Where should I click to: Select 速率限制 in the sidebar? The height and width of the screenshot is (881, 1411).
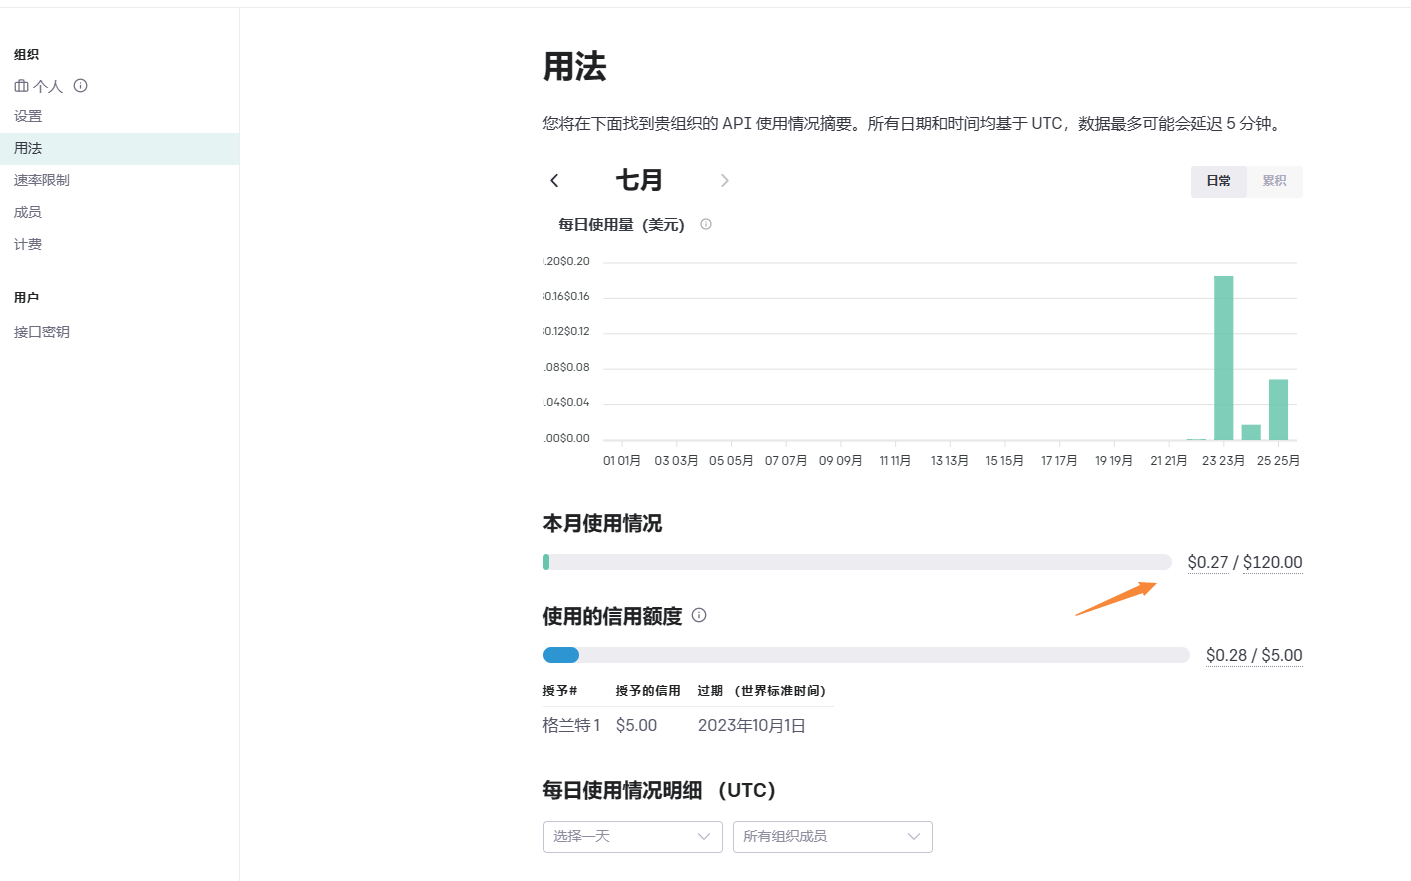tap(40, 179)
